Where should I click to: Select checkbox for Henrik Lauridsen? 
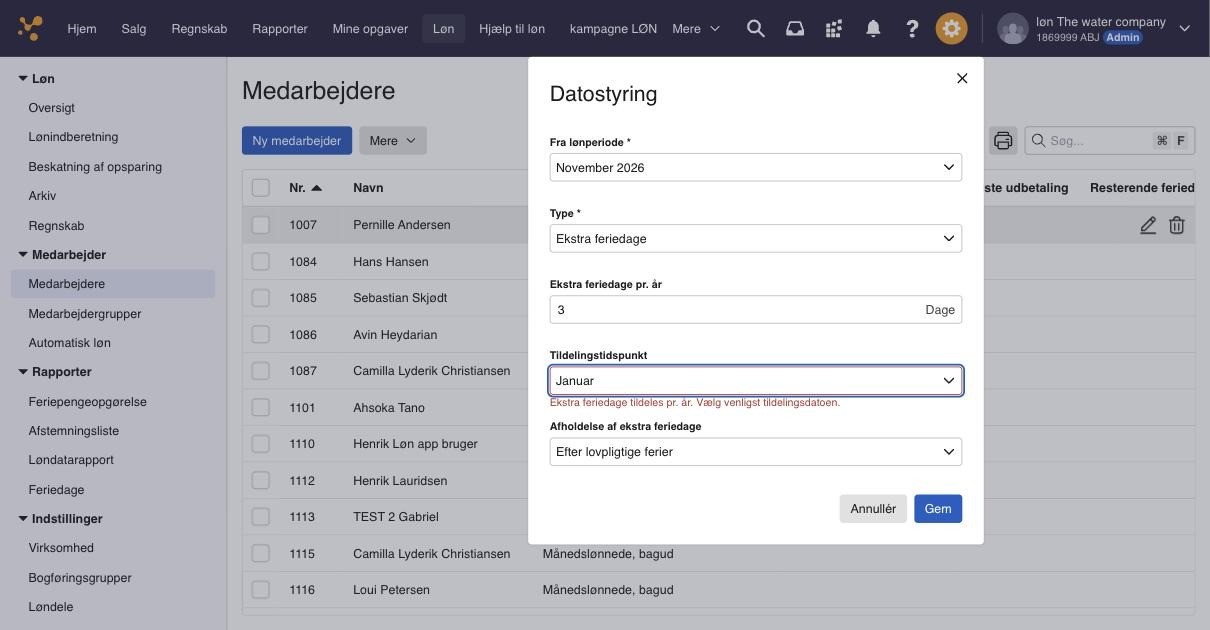point(261,480)
